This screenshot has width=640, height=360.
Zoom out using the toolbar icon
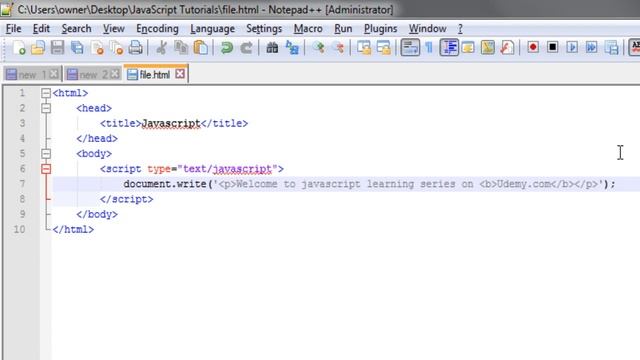point(338,48)
